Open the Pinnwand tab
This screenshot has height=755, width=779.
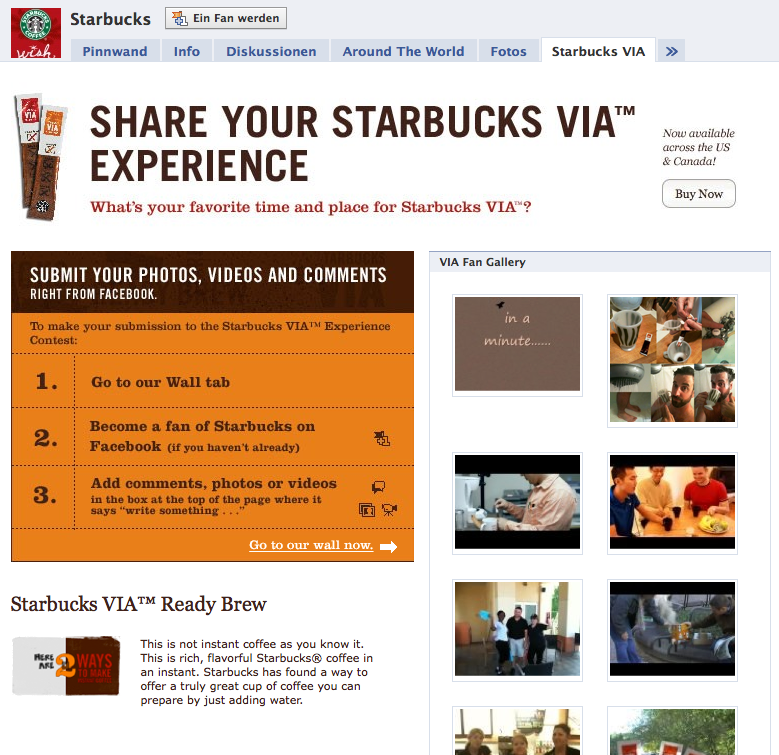click(115, 51)
